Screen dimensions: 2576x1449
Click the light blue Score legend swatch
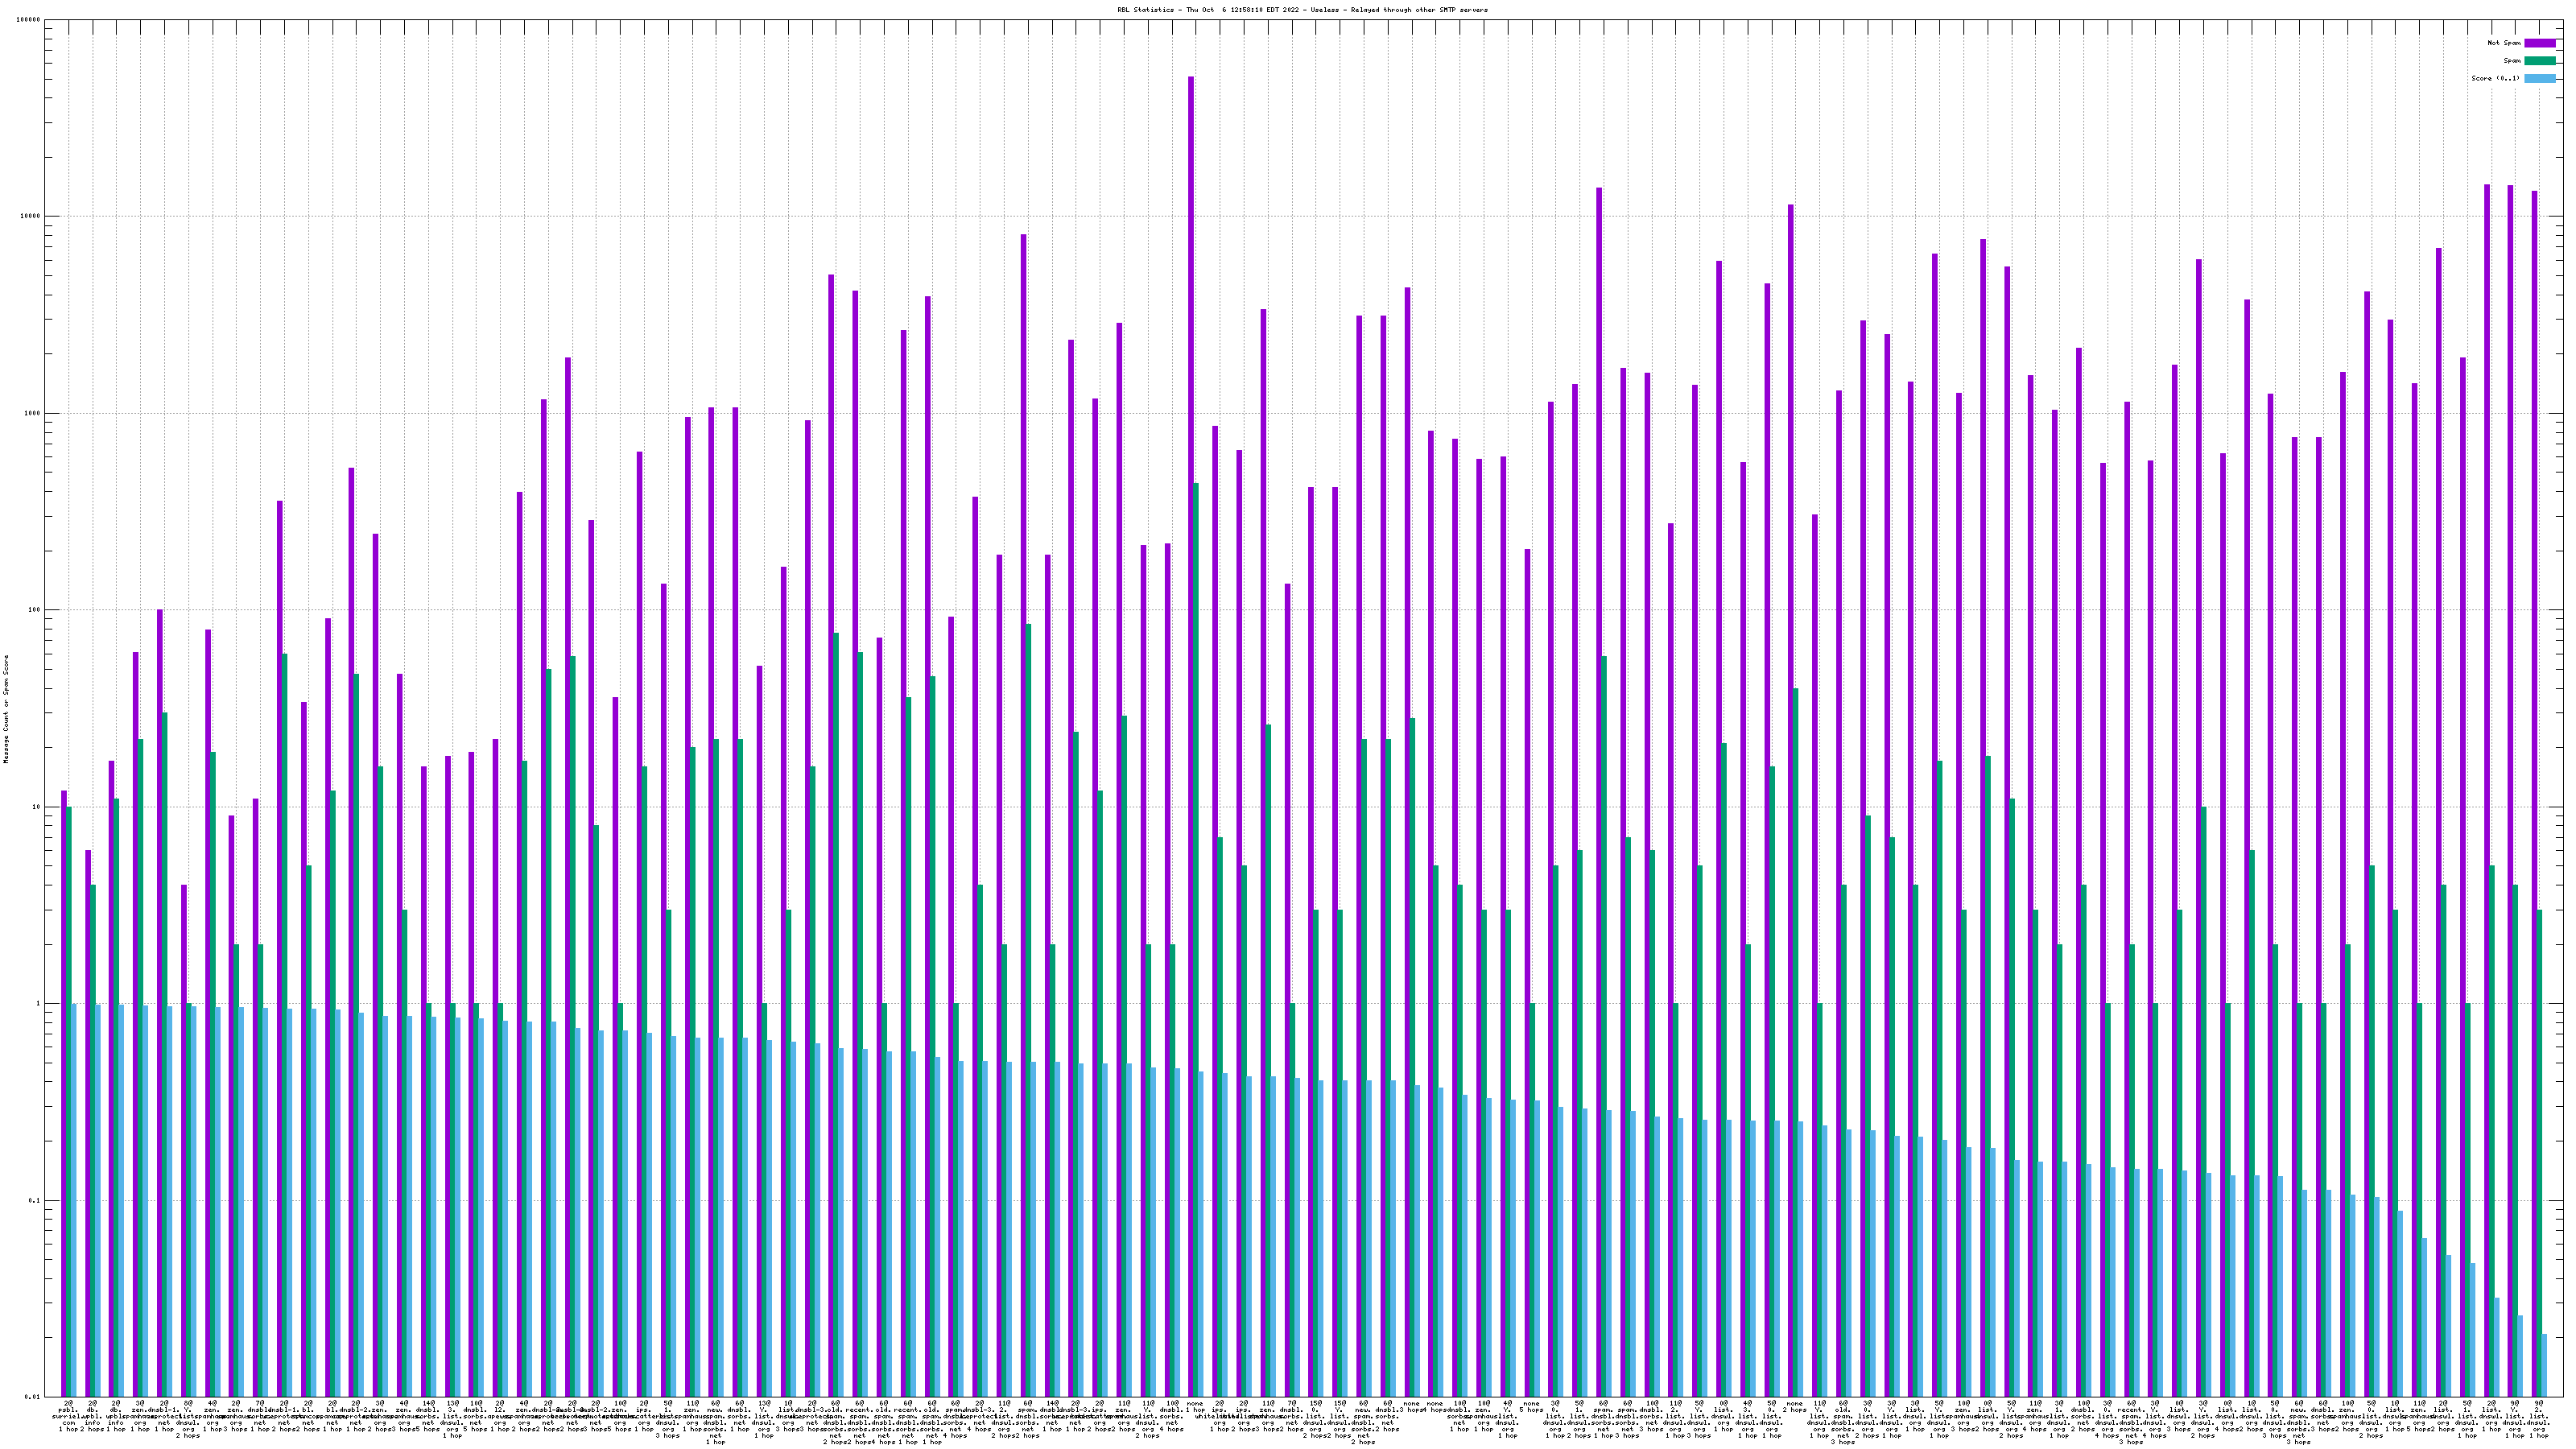pyautogui.click(x=2540, y=78)
